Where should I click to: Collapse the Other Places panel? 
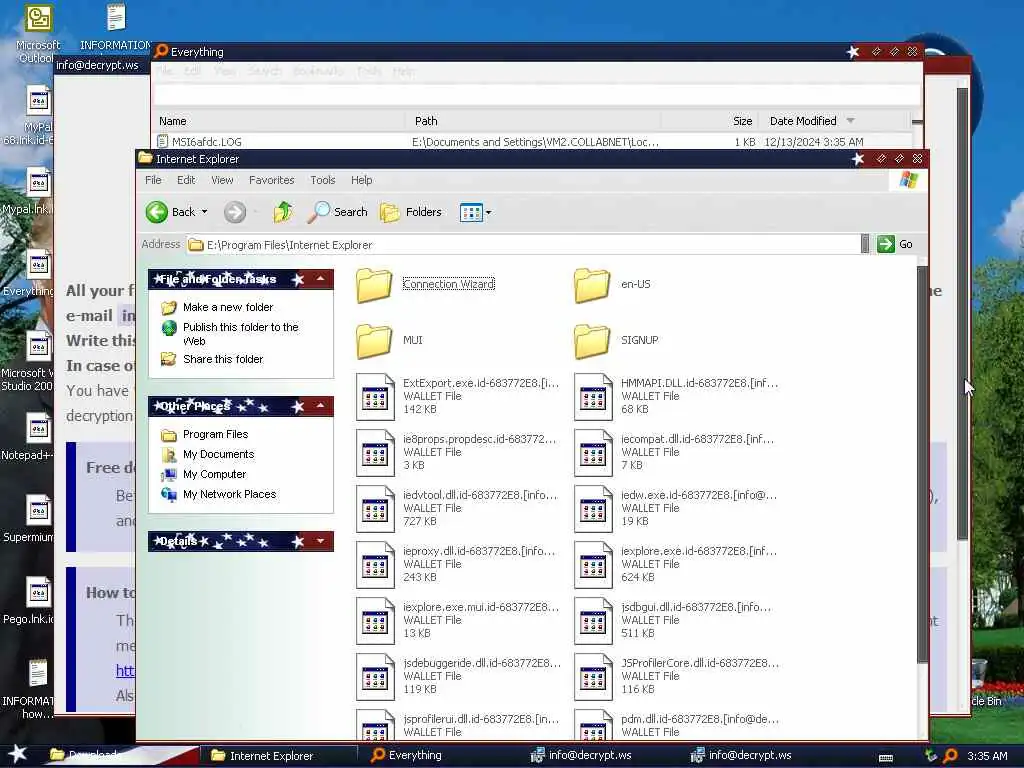point(321,406)
